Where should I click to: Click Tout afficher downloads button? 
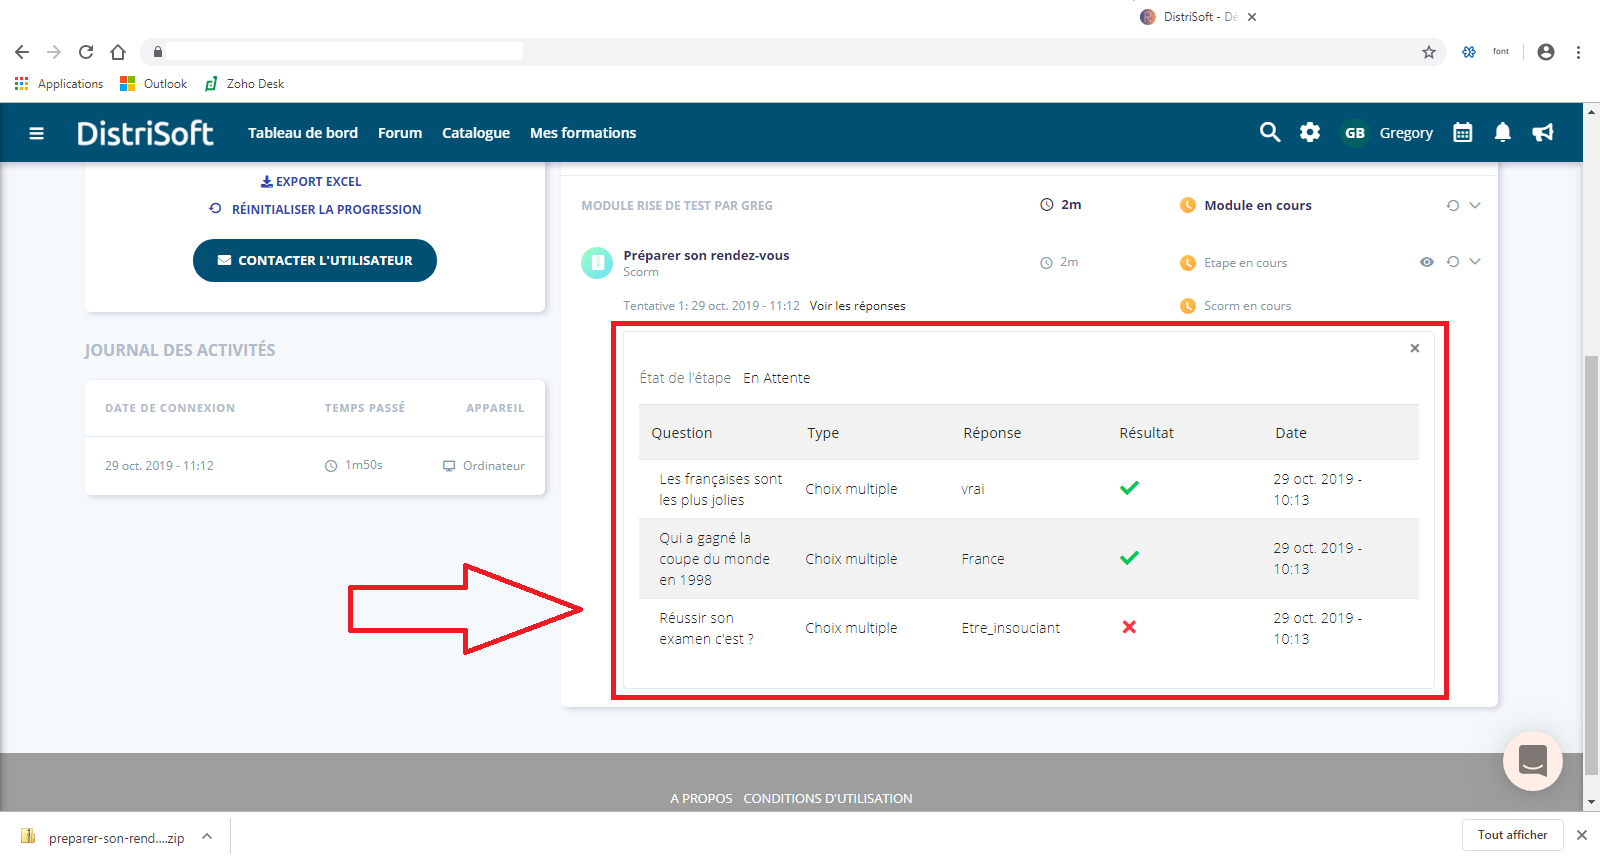coord(1512,835)
